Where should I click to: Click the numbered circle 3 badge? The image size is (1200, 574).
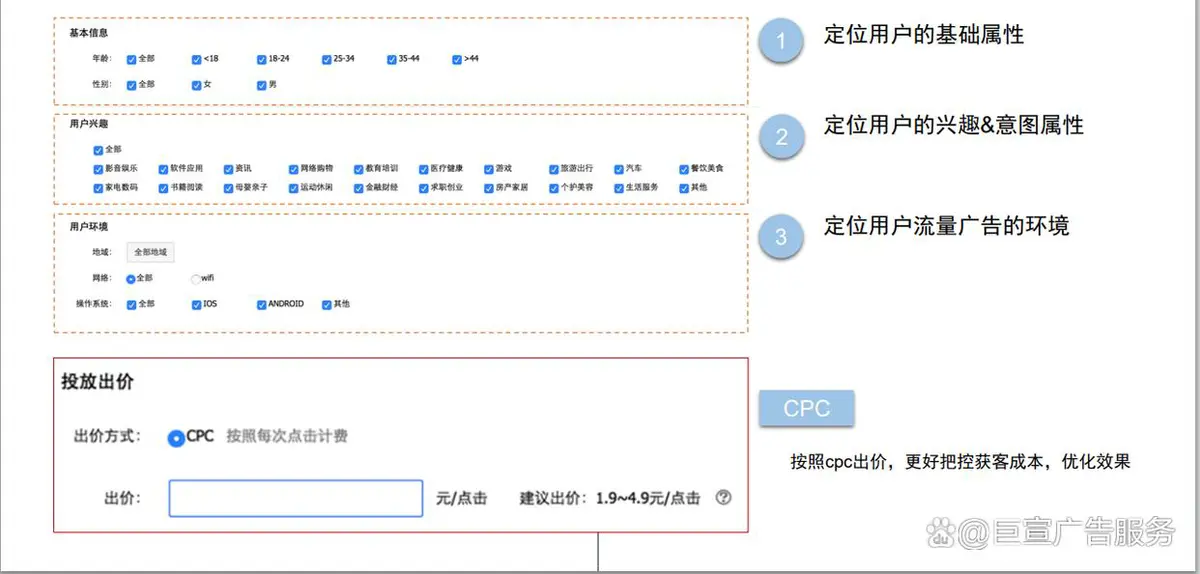click(780, 237)
